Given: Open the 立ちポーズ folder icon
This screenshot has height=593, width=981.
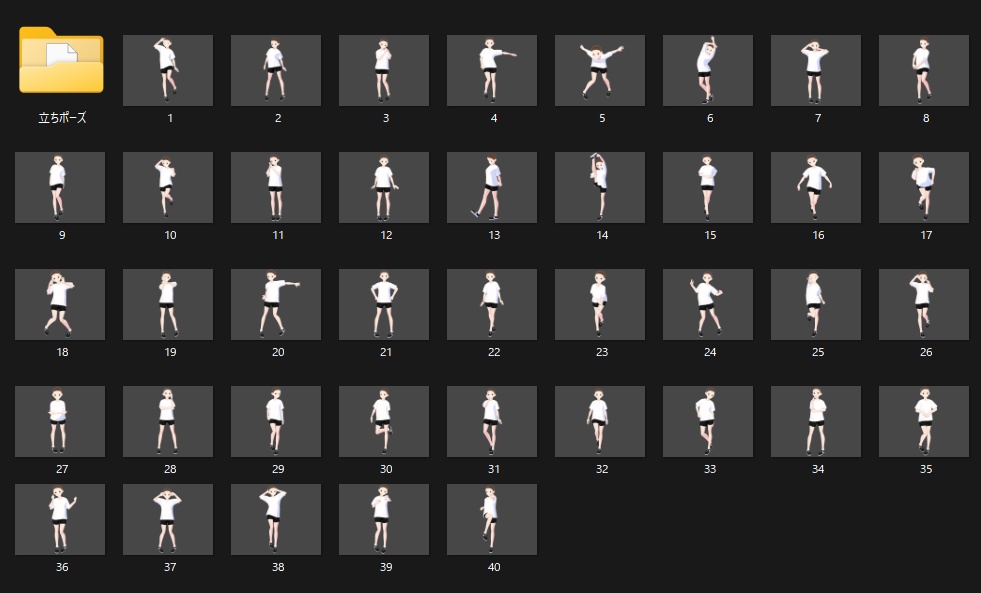Looking at the screenshot, I should pos(61,60).
